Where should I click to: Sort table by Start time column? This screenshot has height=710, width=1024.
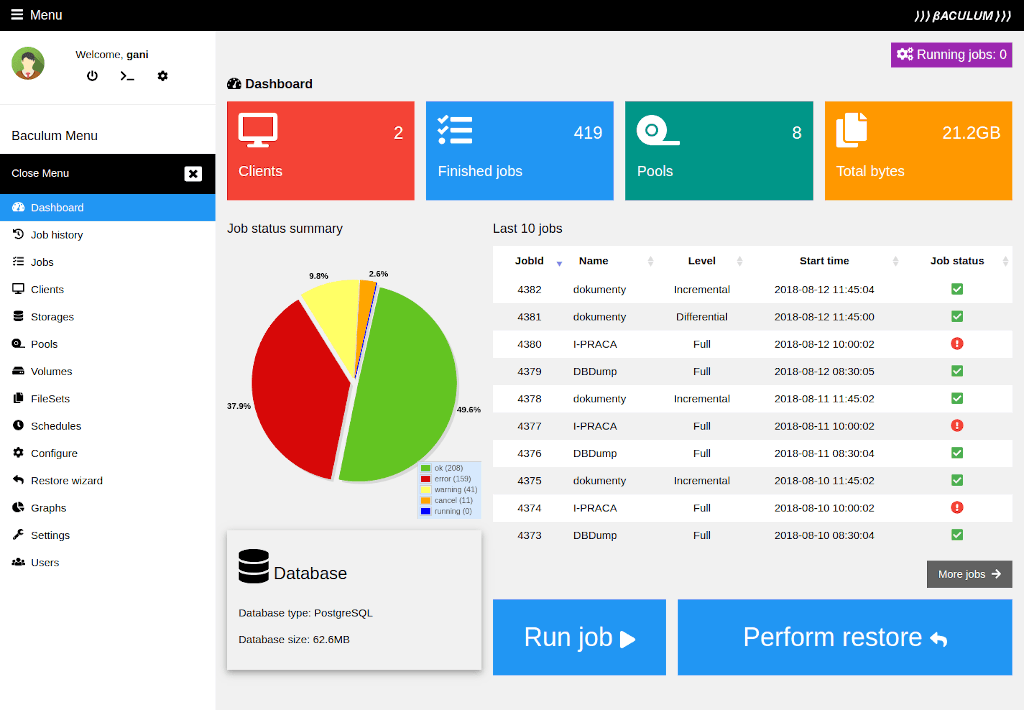[824, 261]
